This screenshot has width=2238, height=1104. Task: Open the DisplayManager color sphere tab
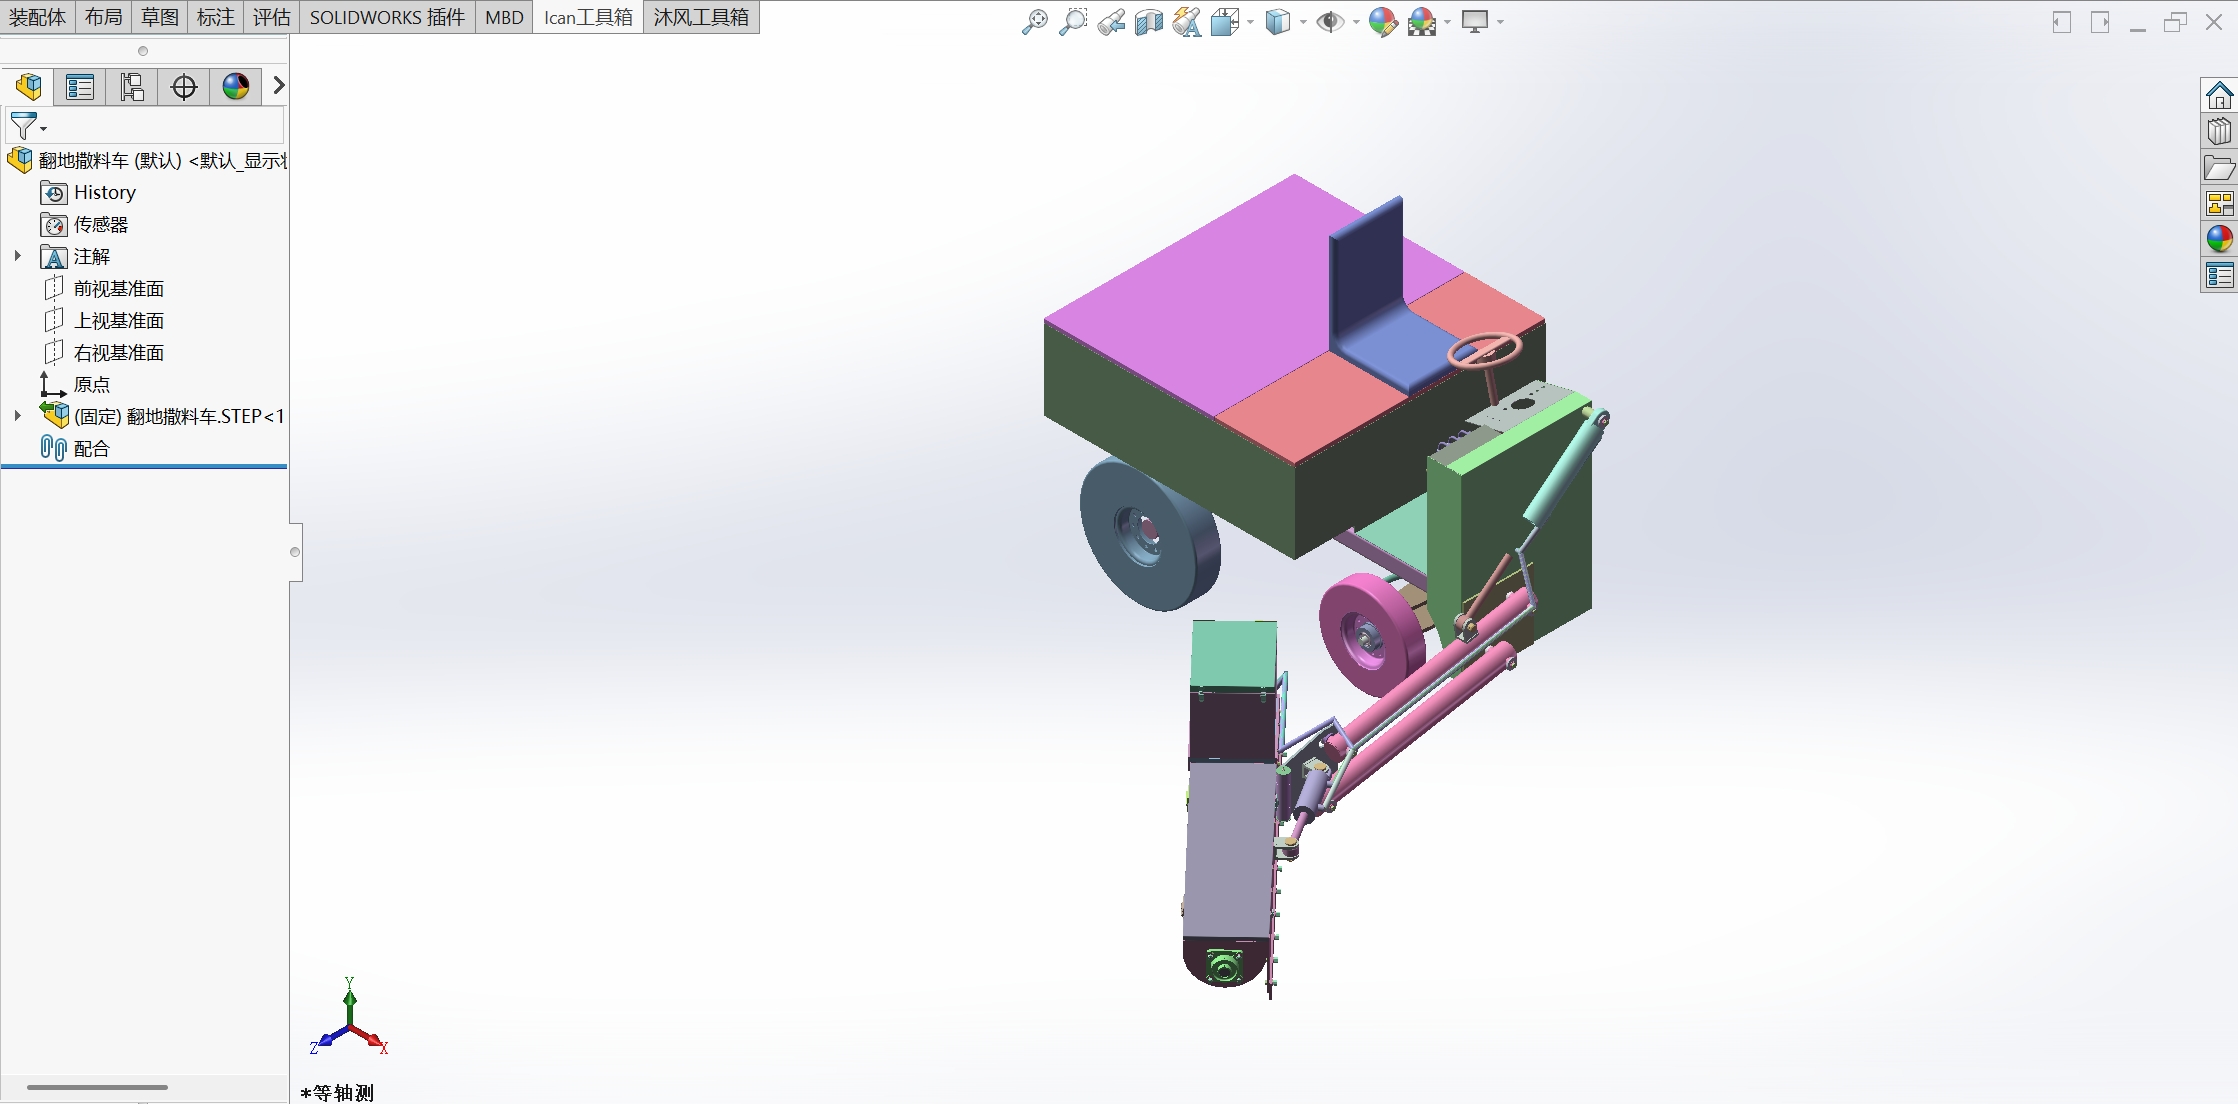click(235, 87)
